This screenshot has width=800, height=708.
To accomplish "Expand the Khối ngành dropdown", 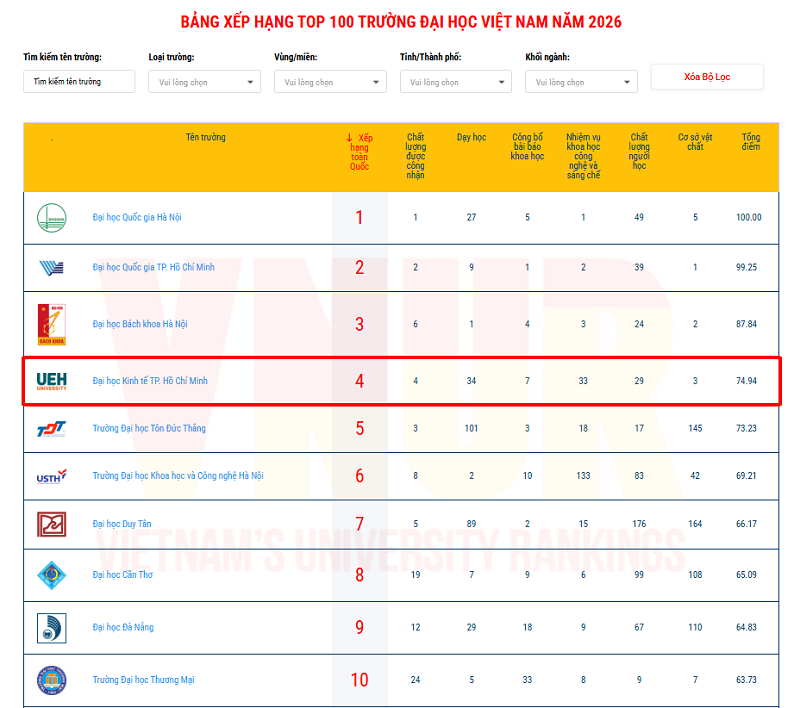I will coord(581,82).
